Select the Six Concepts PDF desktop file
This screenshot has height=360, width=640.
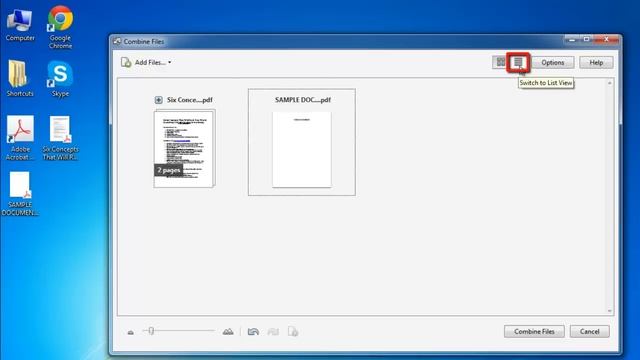(60, 138)
